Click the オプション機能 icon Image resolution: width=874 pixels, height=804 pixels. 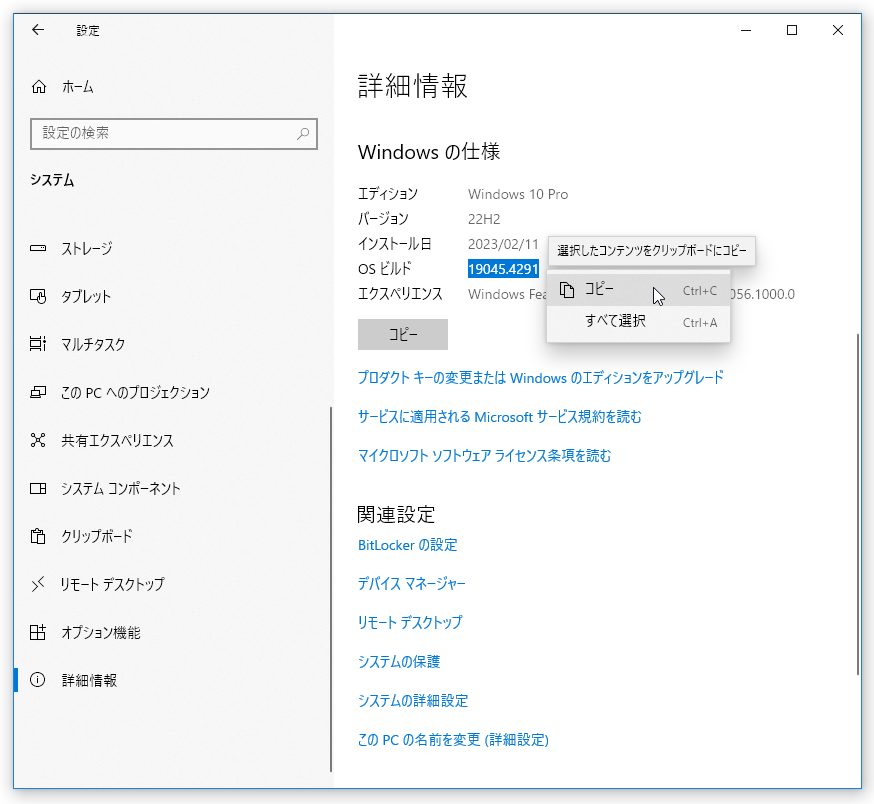point(38,632)
